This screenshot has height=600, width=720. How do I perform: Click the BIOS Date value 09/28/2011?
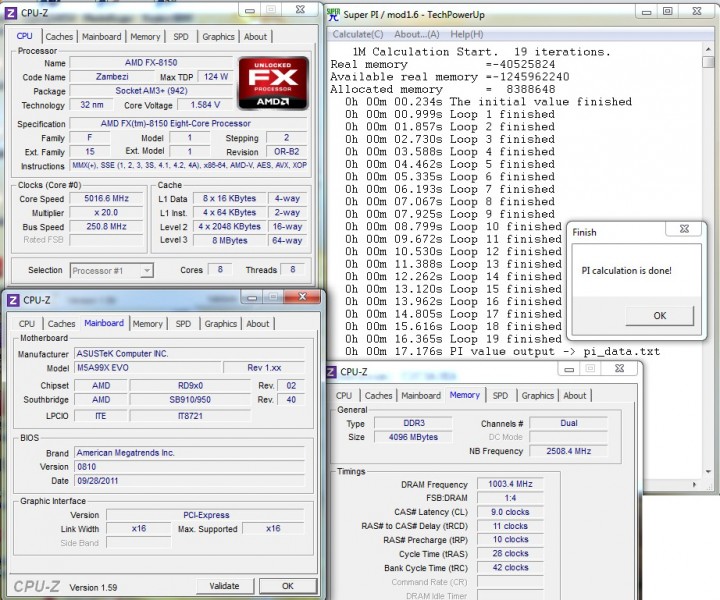pos(189,481)
